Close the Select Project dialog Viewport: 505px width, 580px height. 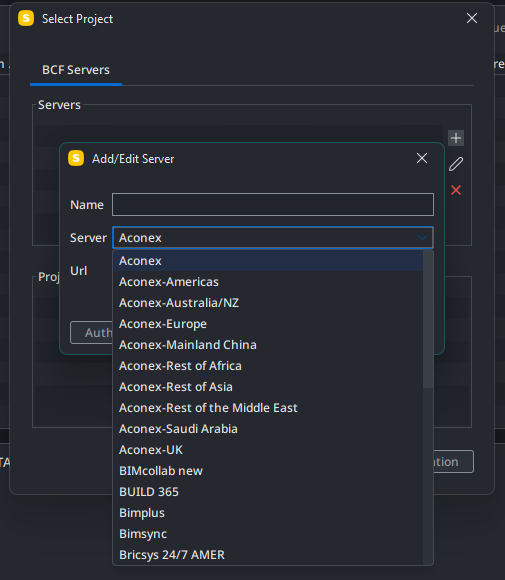click(472, 18)
